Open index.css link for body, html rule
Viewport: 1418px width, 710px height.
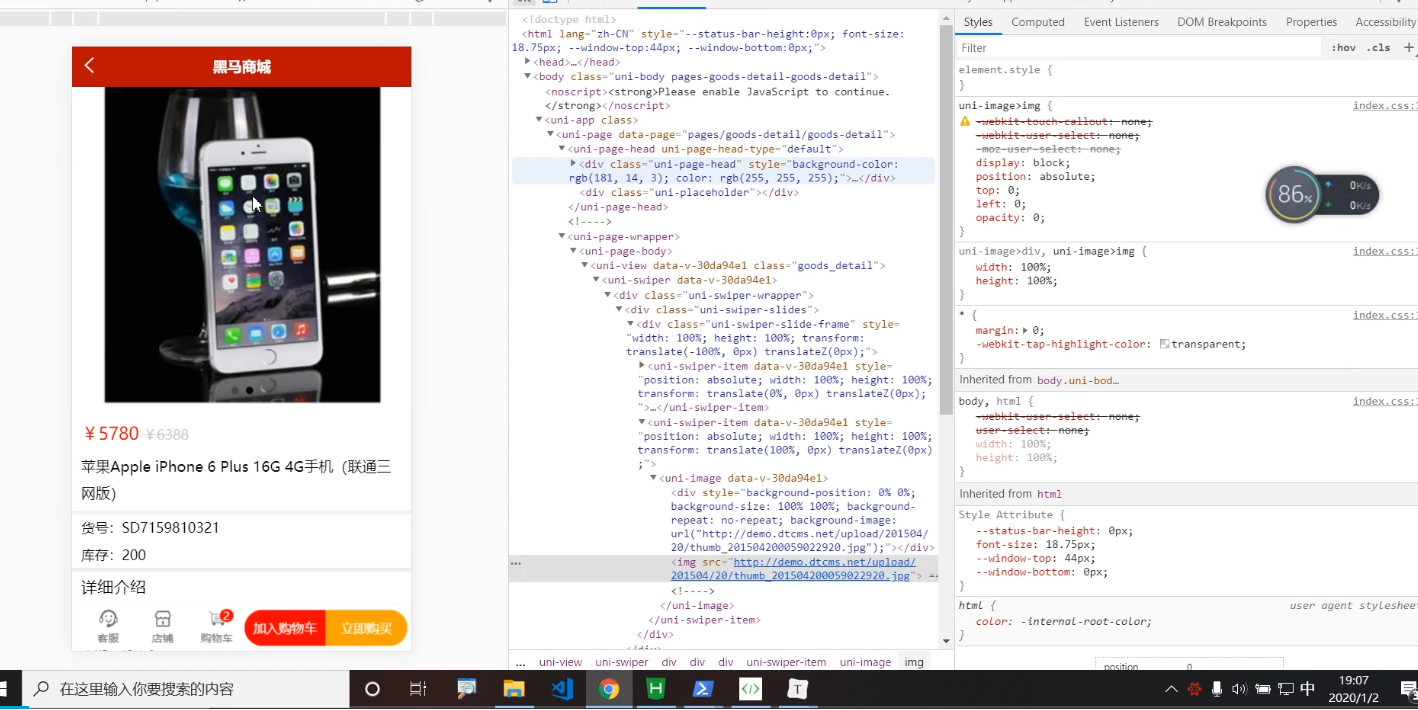coord(1385,401)
